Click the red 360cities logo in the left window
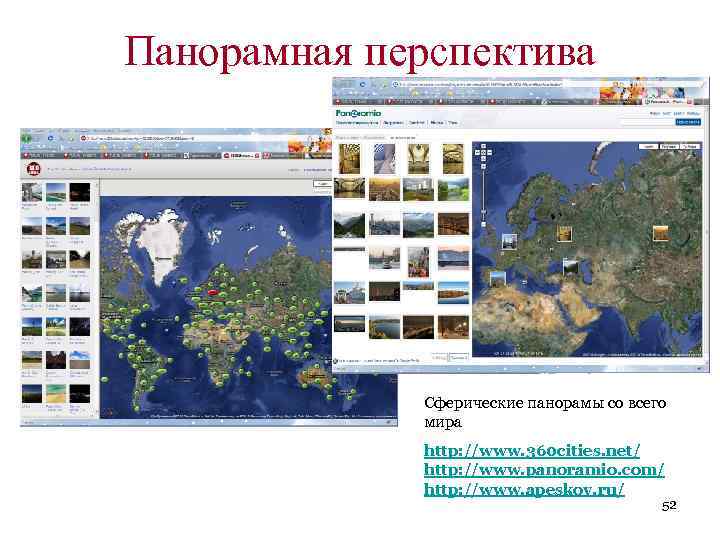720x540 pixels. click(x=34, y=169)
